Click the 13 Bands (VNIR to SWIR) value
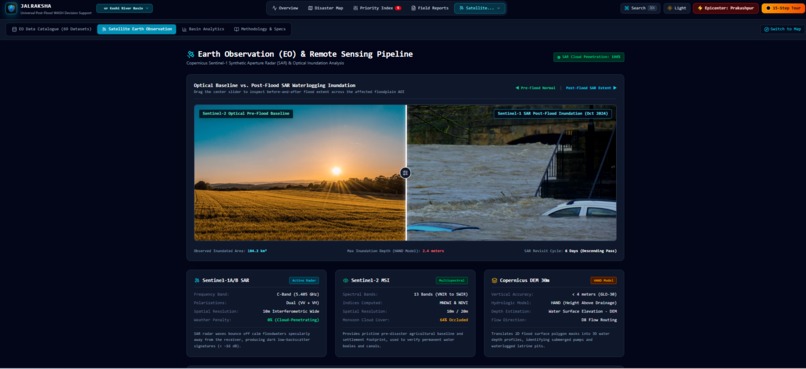Screen dimensions: 806x369 pos(441,294)
